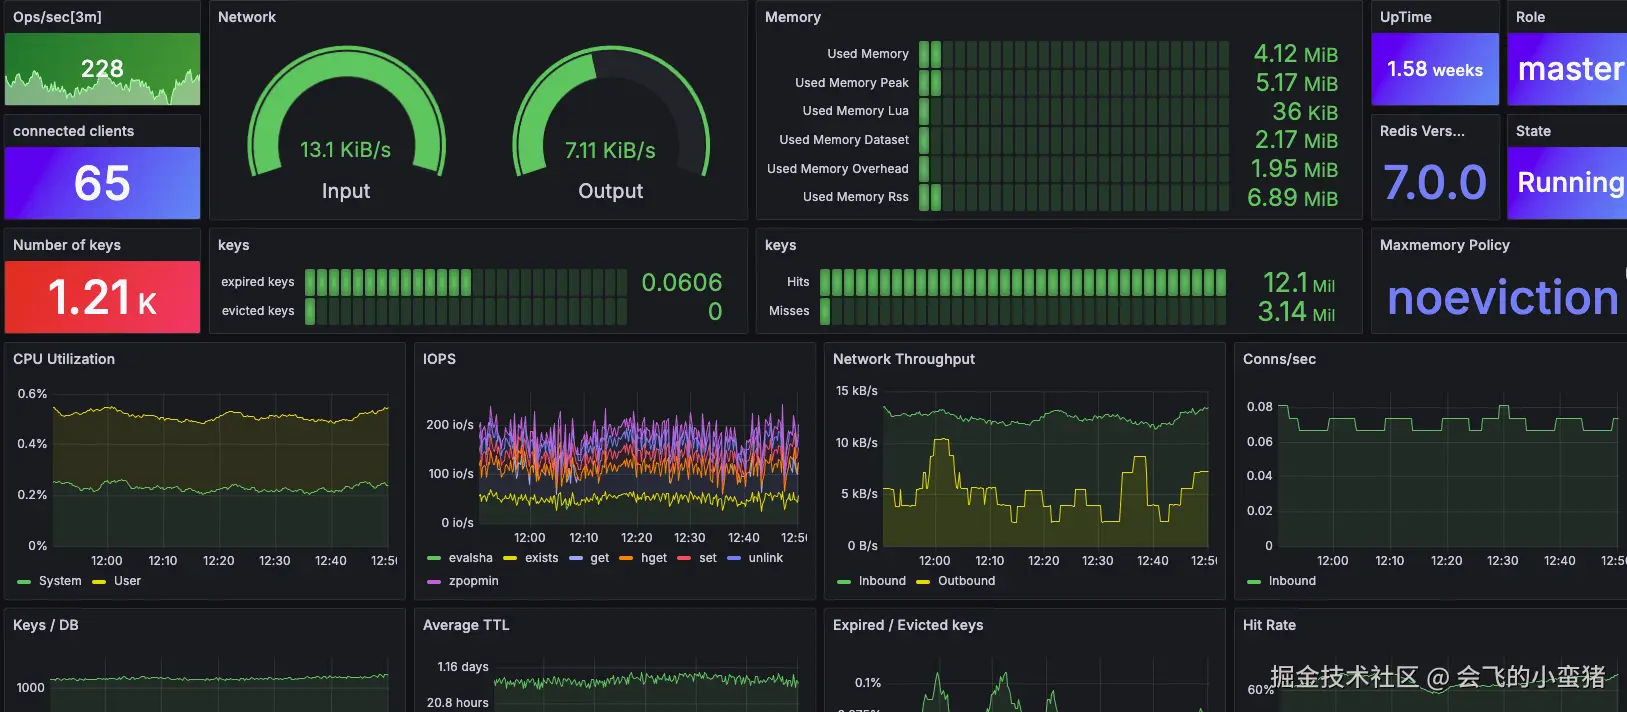Click the connected clients value 65
Viewport: 1627px width, 712px height.
pos(102,183)
